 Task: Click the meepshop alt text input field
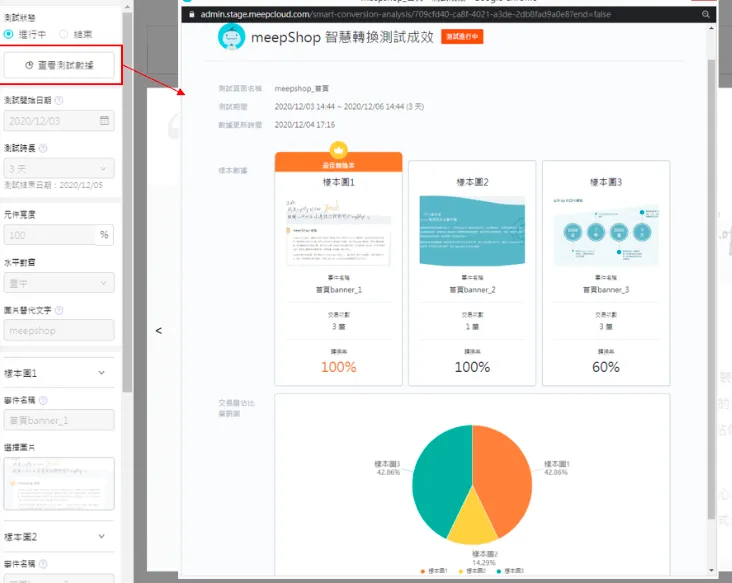[x=59, y=330]
